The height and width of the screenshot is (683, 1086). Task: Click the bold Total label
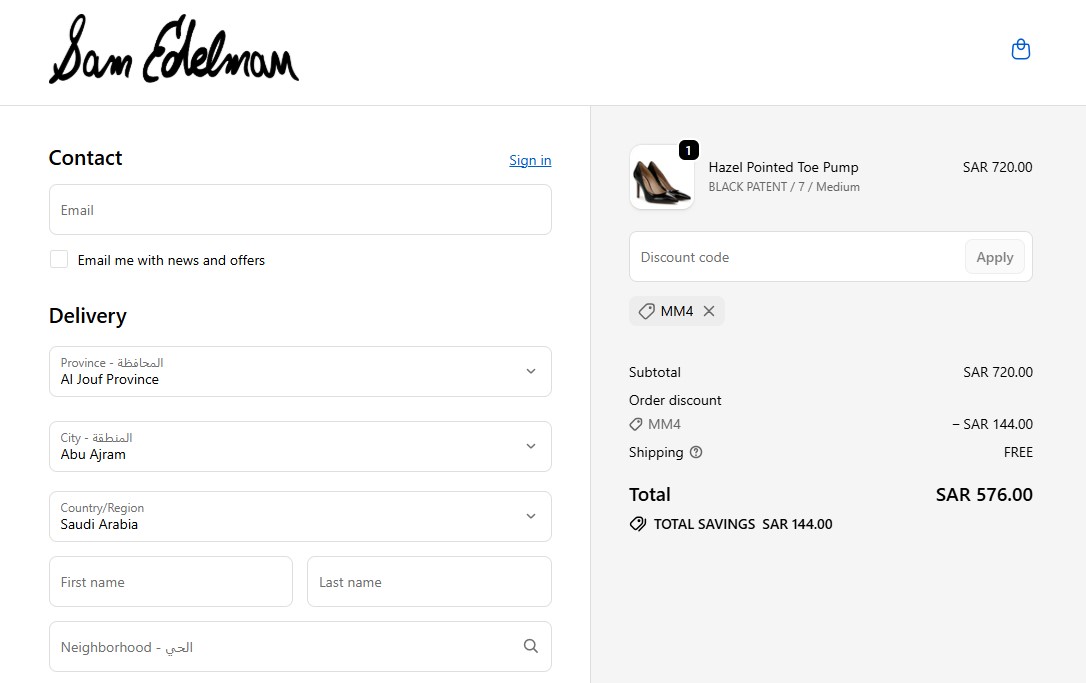point(650,495)
